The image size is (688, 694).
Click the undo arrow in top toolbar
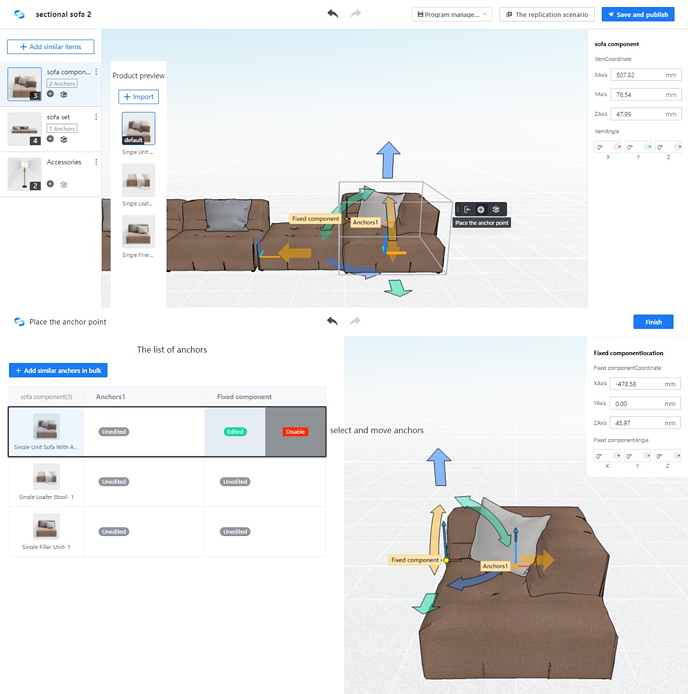332,14
